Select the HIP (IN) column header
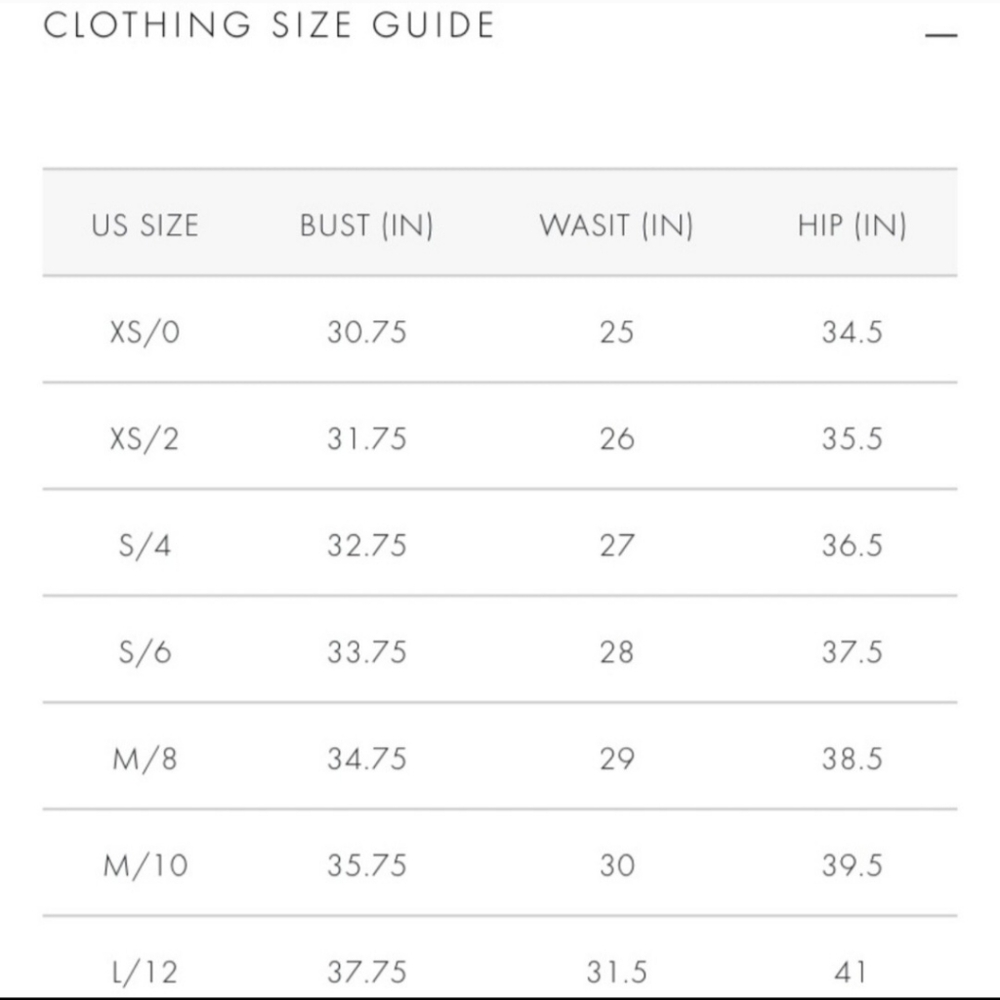 [x=852, y=225]
